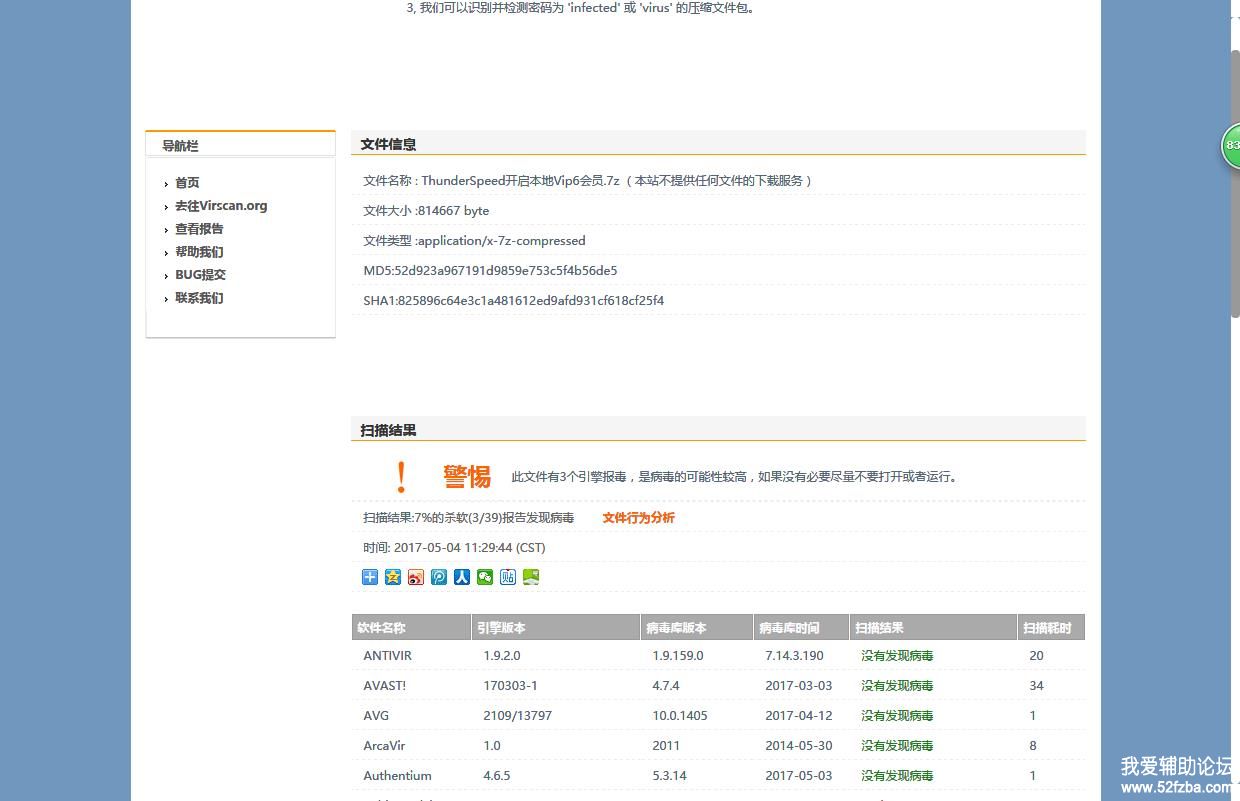
Task: Open the blue plus more-sharing icon
Action: (x=370, y=577)
